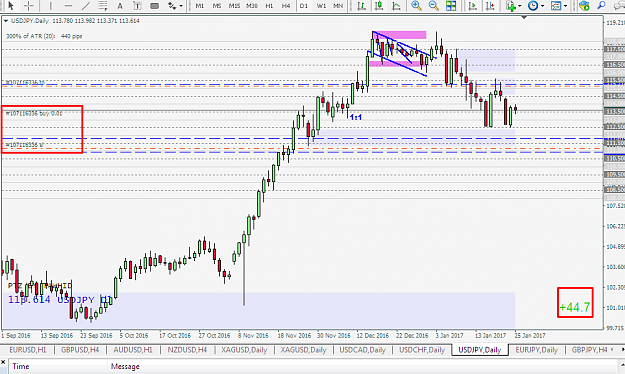Viewport: 625px width, 374px height.
Task: Open the GBPUSD,H4 chart tab
Action: (x=80, y=350)
